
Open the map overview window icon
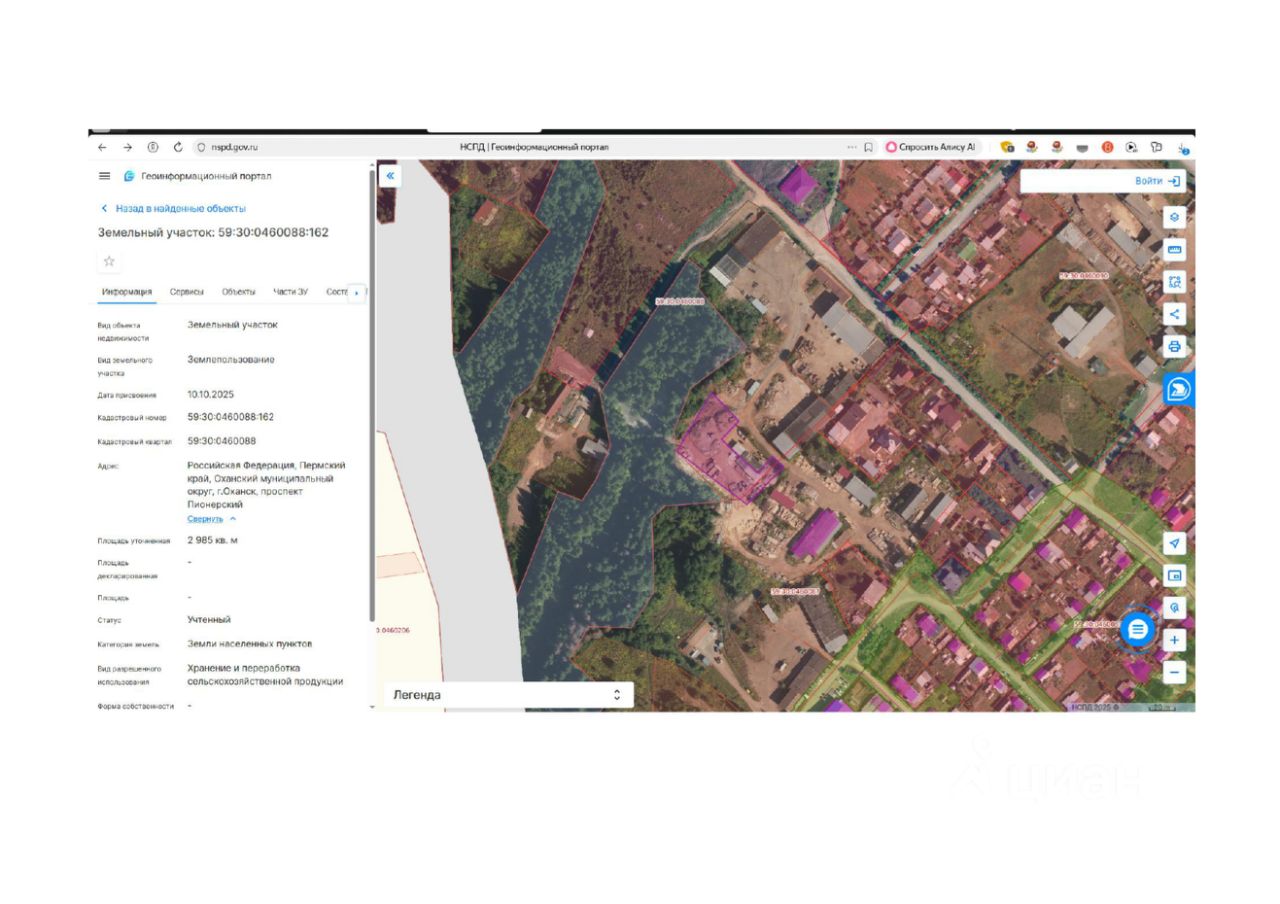click(1175, 575)
